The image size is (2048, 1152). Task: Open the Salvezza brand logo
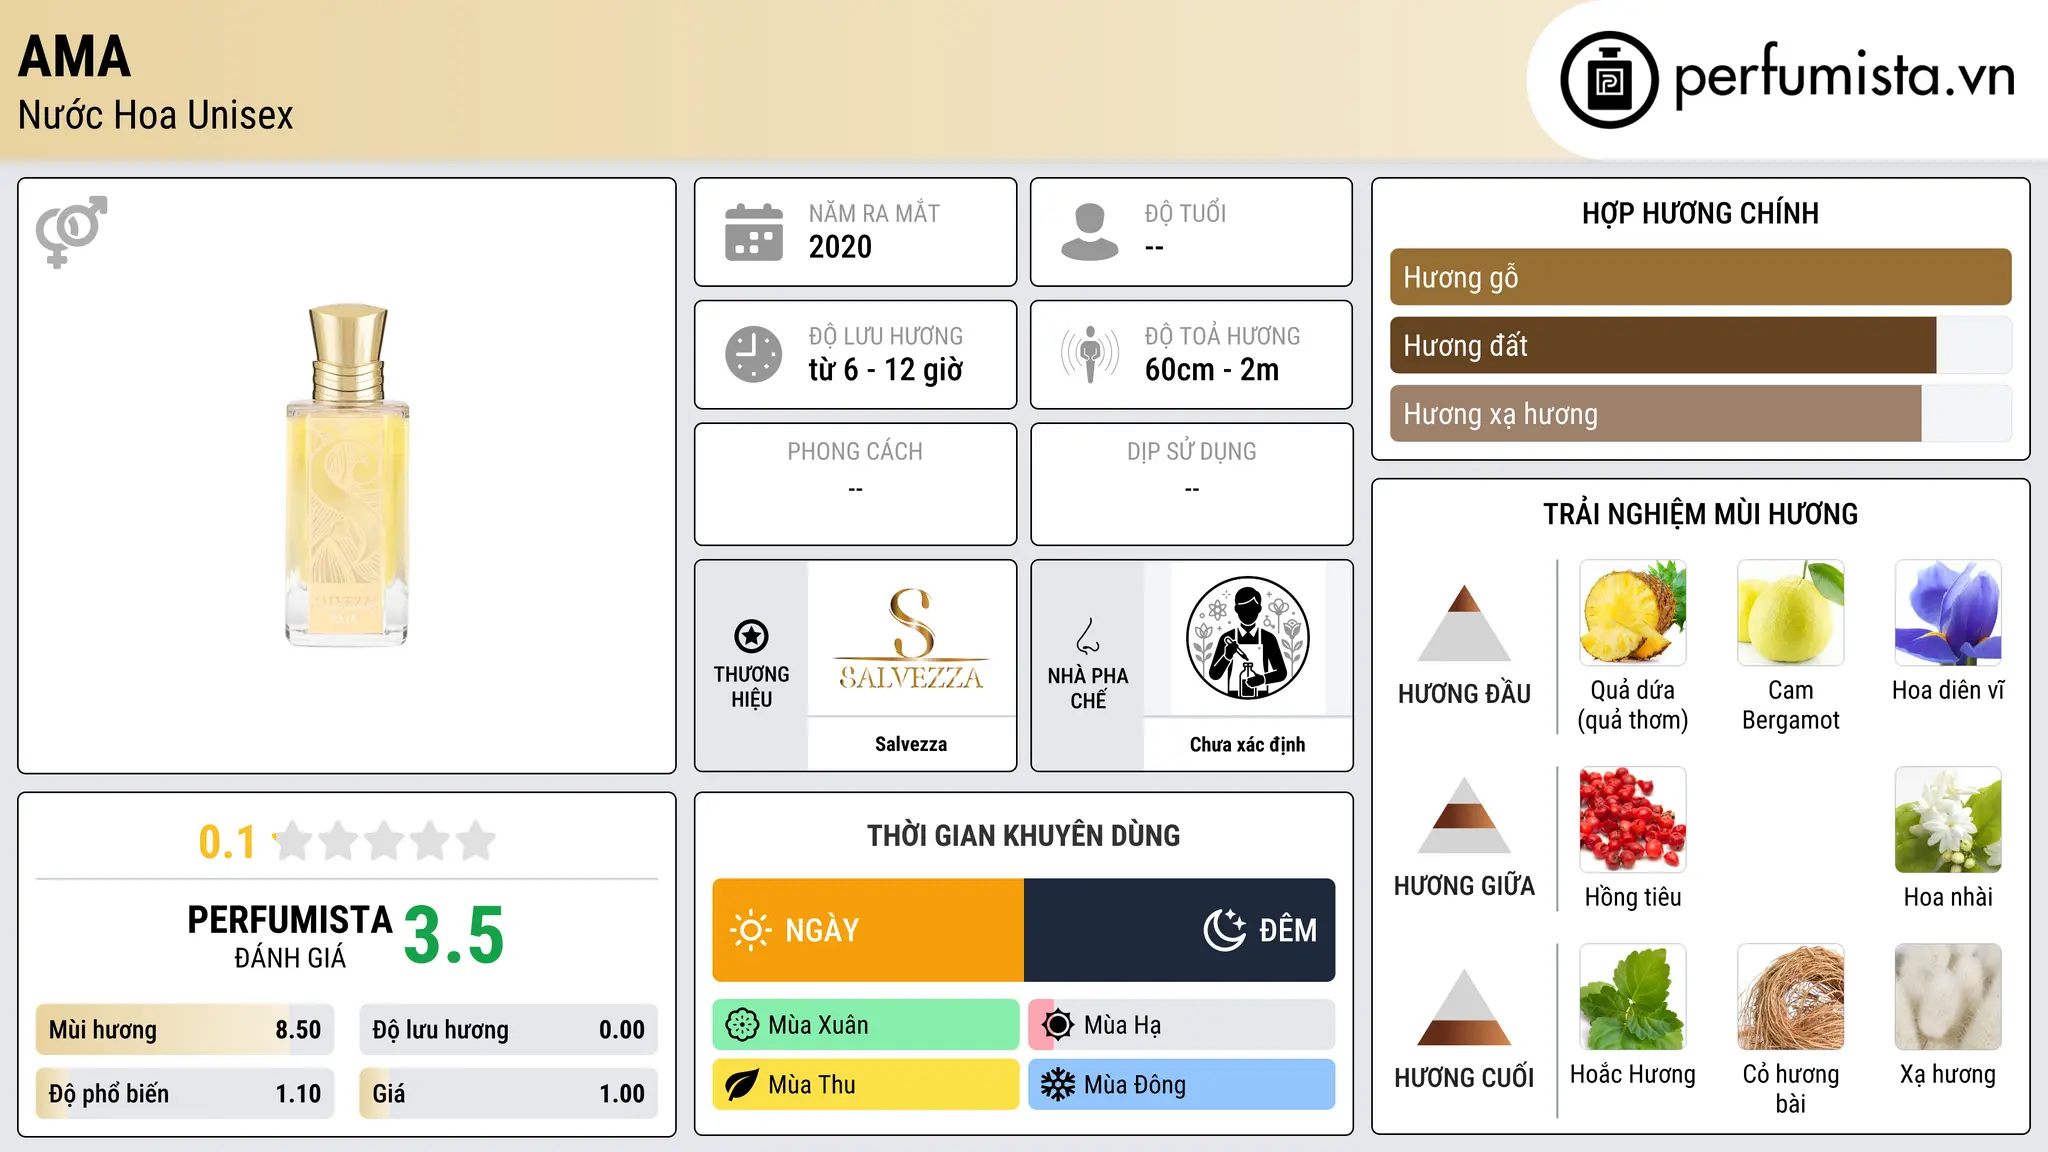[x=911, y=639]
